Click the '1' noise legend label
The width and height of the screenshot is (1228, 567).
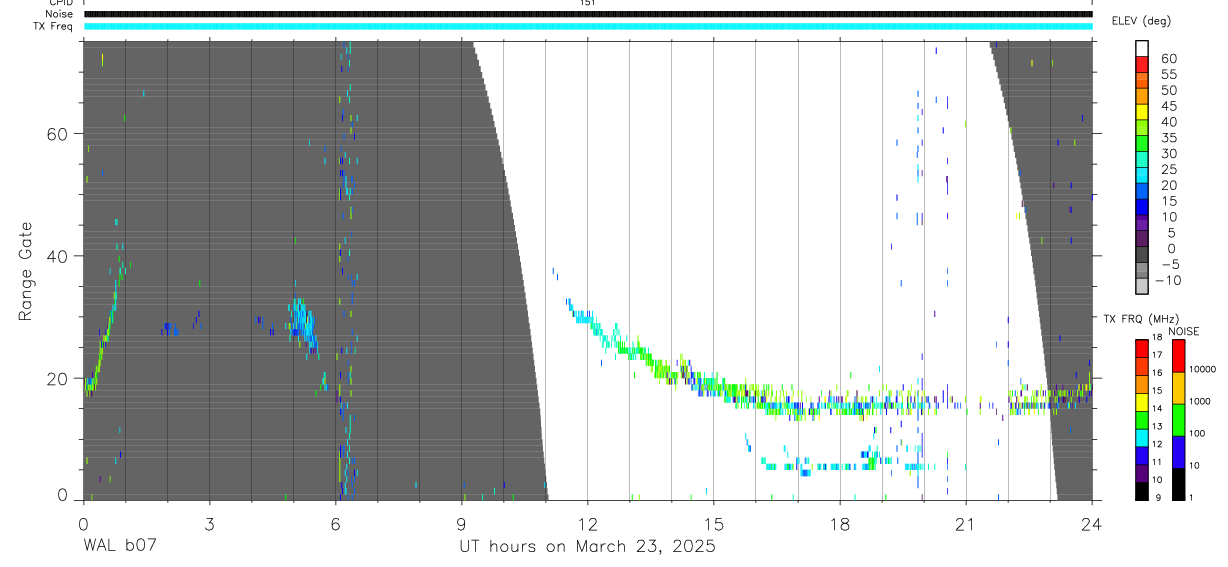(x=1192, y=498)
